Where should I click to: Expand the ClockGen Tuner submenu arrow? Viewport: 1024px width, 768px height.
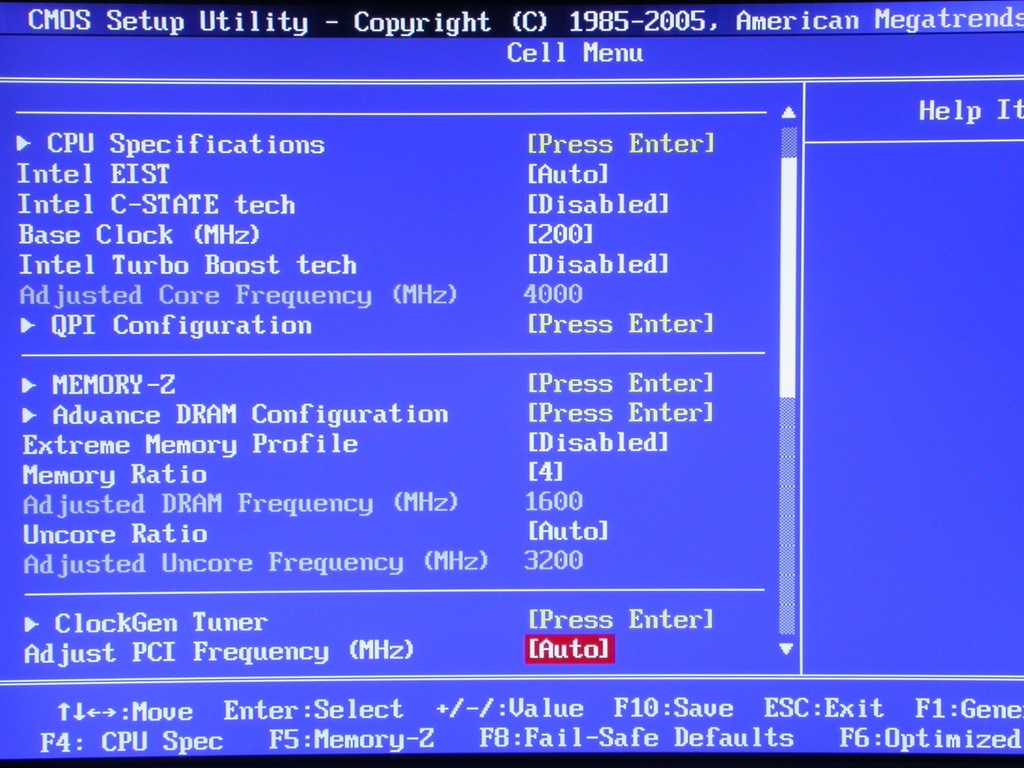click(31, 624)
